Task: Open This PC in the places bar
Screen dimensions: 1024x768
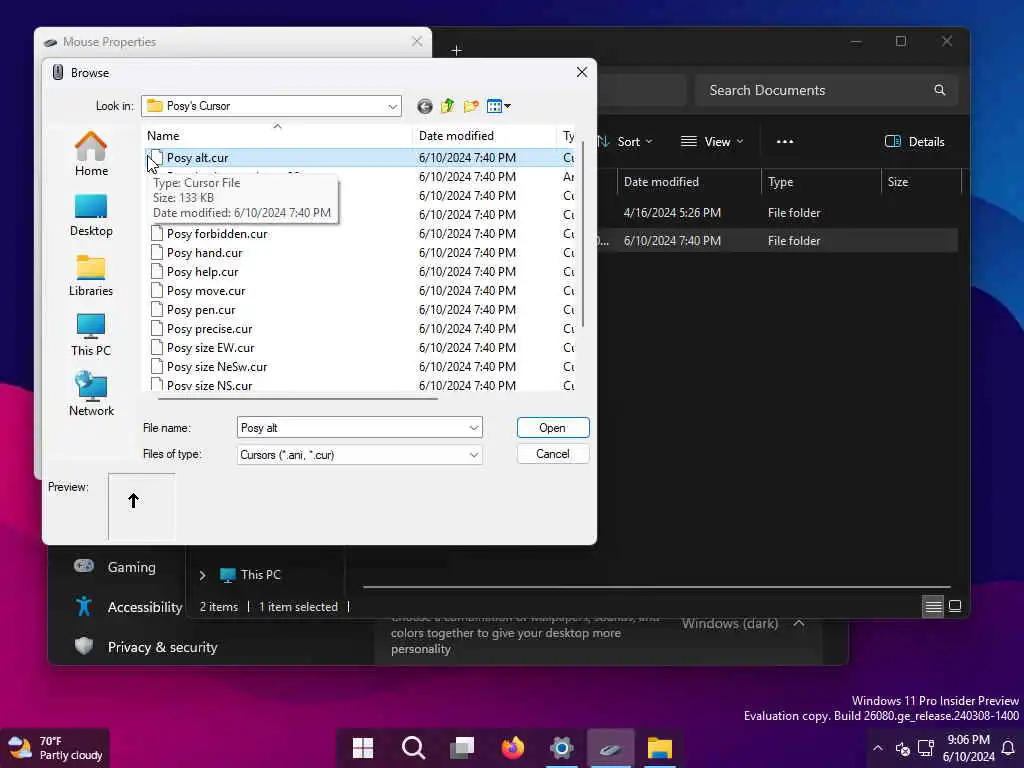Action: [91, 335]
